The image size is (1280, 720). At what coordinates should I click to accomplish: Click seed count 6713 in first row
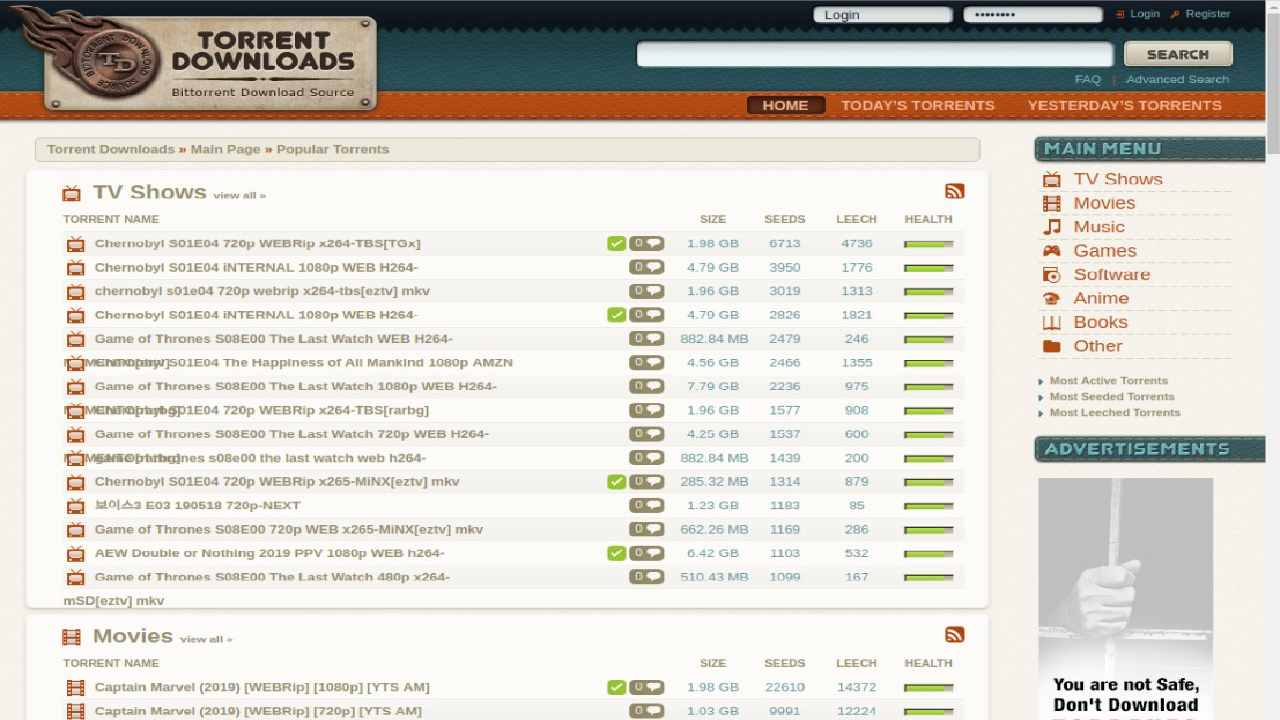point(785,243)
